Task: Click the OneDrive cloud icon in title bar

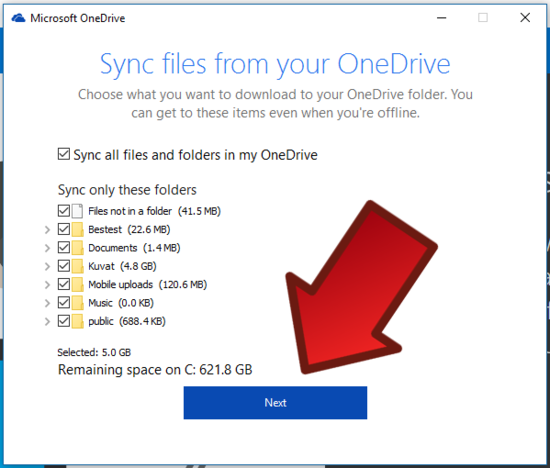Action: pos(18,18)
